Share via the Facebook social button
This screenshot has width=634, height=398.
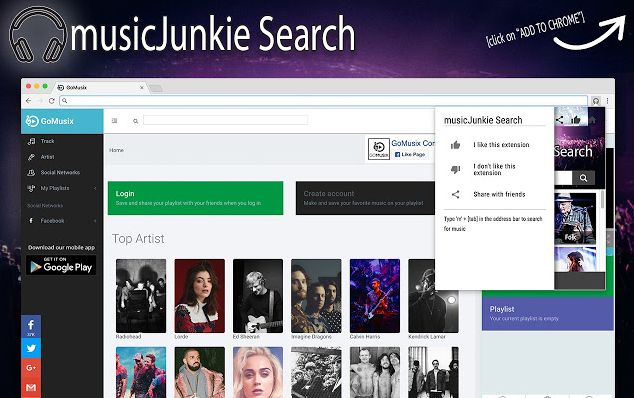pyautogui.click(x=31, y=326)
